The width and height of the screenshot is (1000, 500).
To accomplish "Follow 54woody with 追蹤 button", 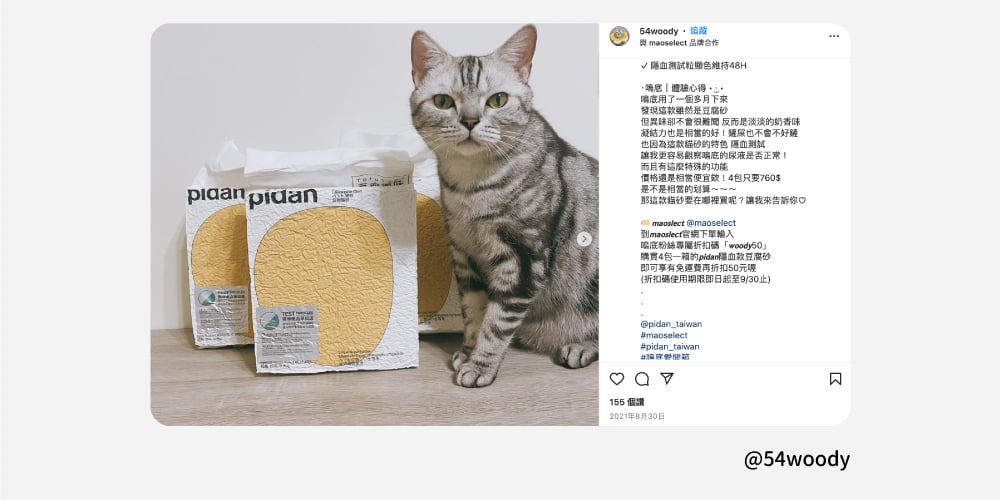I will pyautogui.click(x=698, y=31).
